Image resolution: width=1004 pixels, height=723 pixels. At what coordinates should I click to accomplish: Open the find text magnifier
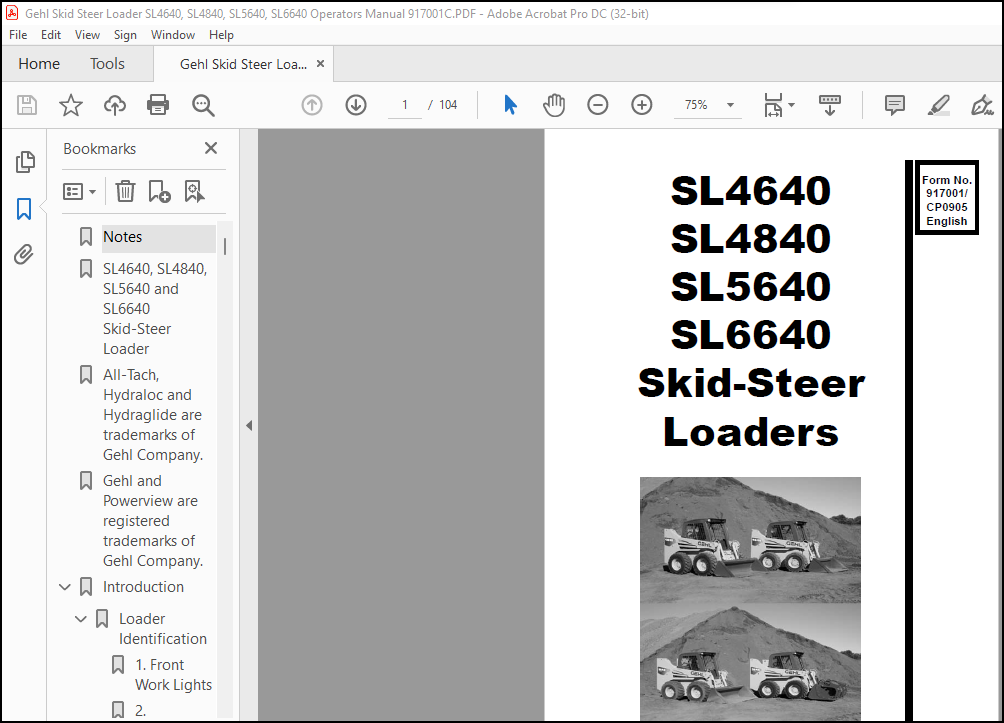coord(203,105)
